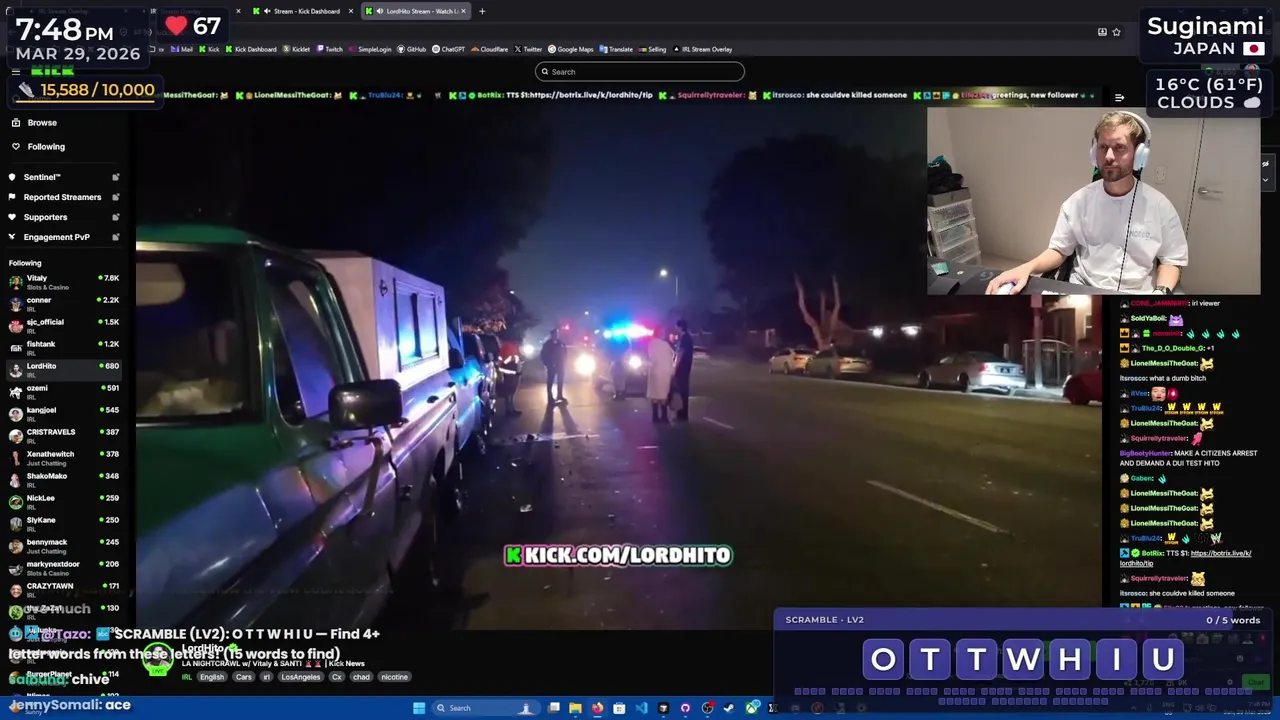Open kangjoel's channel in Following list
Image resolution: width=1280 pixels, height=720 pixels.
[x=64, y=414]
